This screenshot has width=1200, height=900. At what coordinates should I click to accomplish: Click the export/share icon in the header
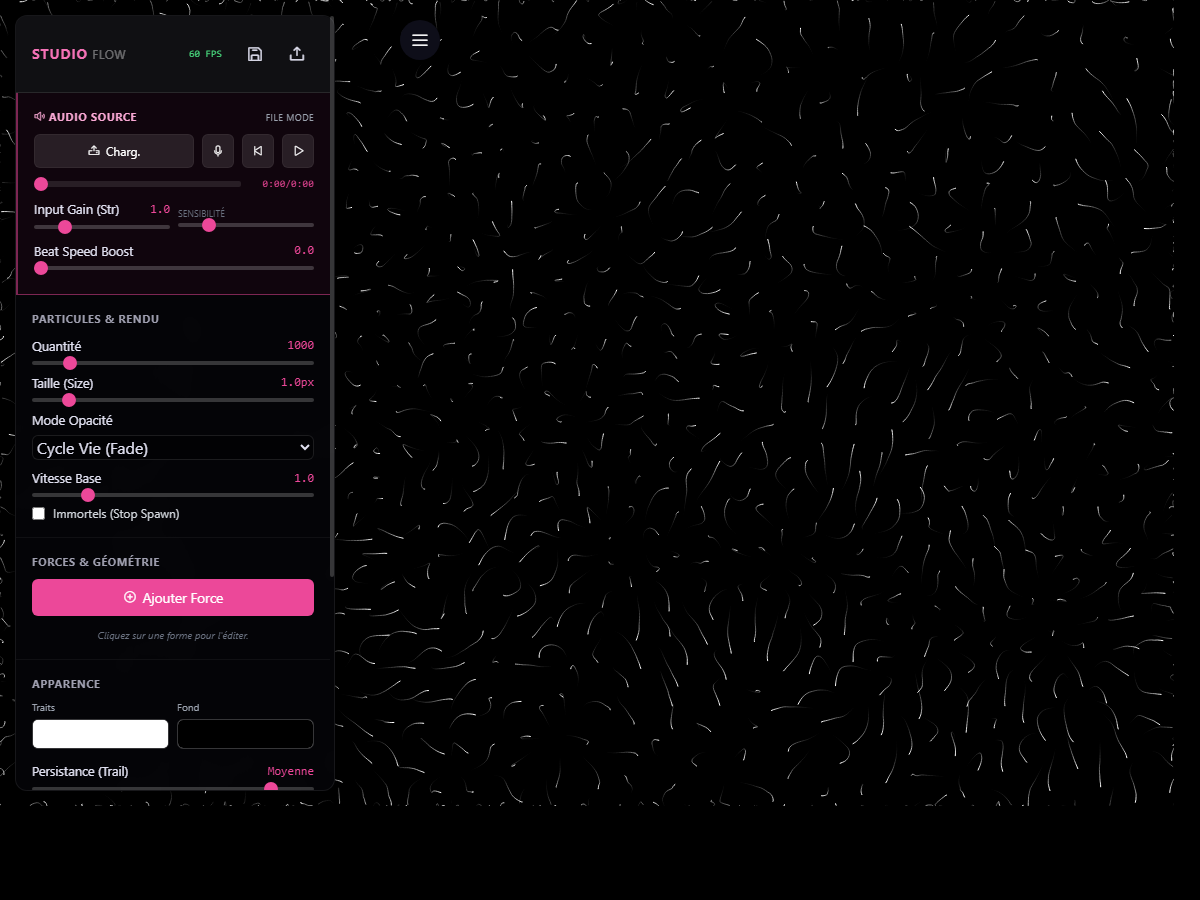(297, 53)
